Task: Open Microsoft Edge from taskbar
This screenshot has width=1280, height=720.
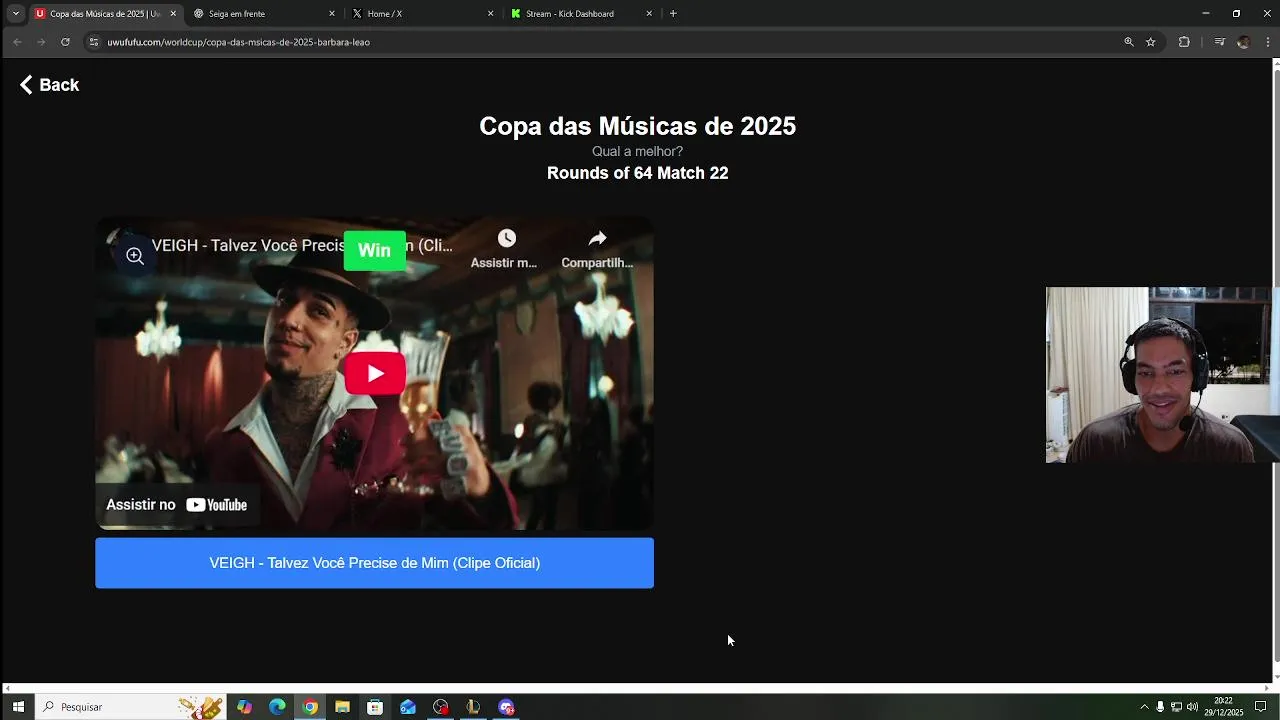Action: point(277,707)
